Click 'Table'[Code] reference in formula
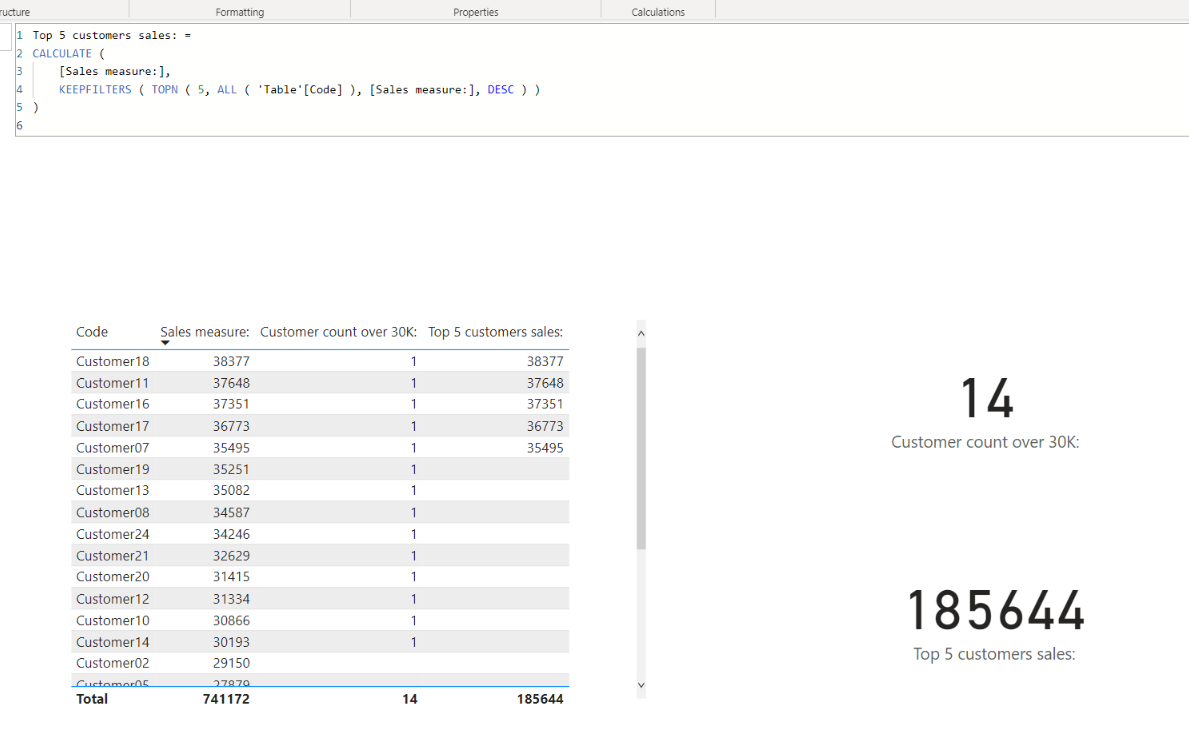The height and width of the screenshot is (754, 1189). click(x=300, y=90)
